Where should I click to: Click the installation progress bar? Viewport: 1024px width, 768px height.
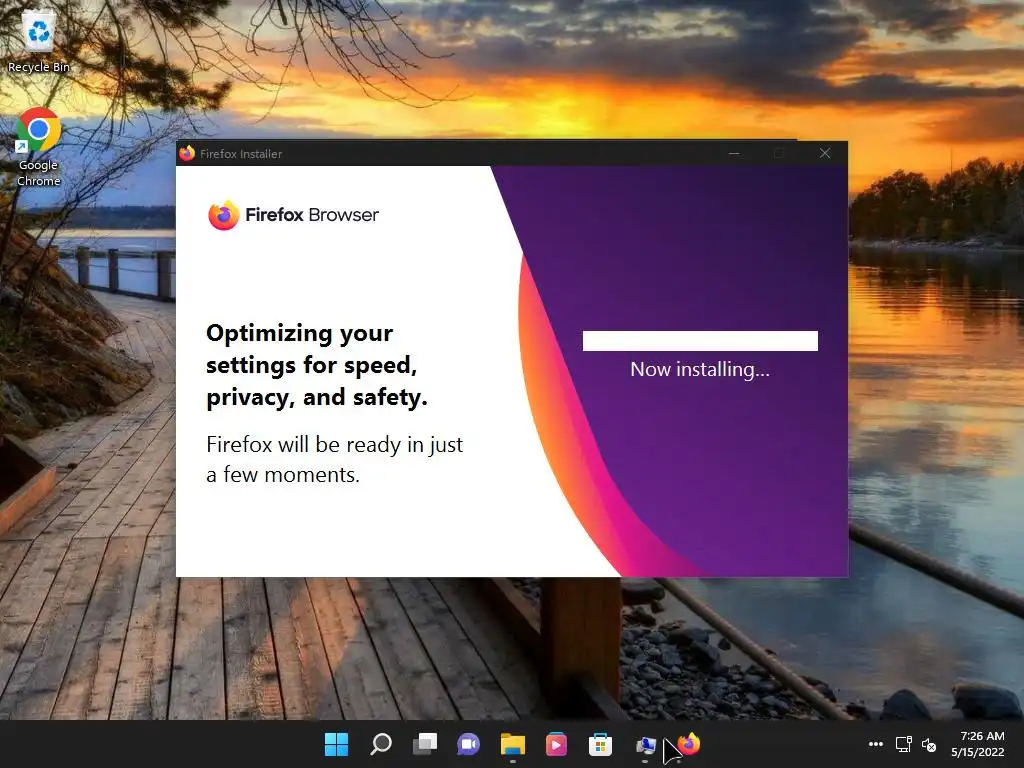(x=700, y=341)
